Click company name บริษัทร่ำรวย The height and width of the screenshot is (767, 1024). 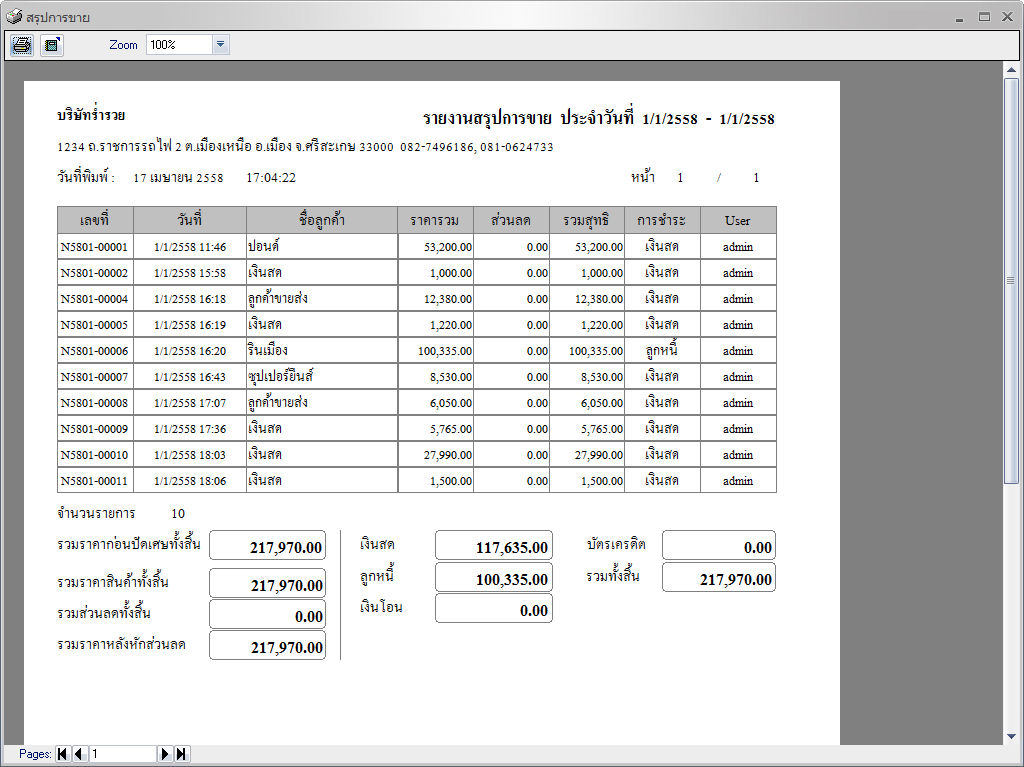click(91, 116)
